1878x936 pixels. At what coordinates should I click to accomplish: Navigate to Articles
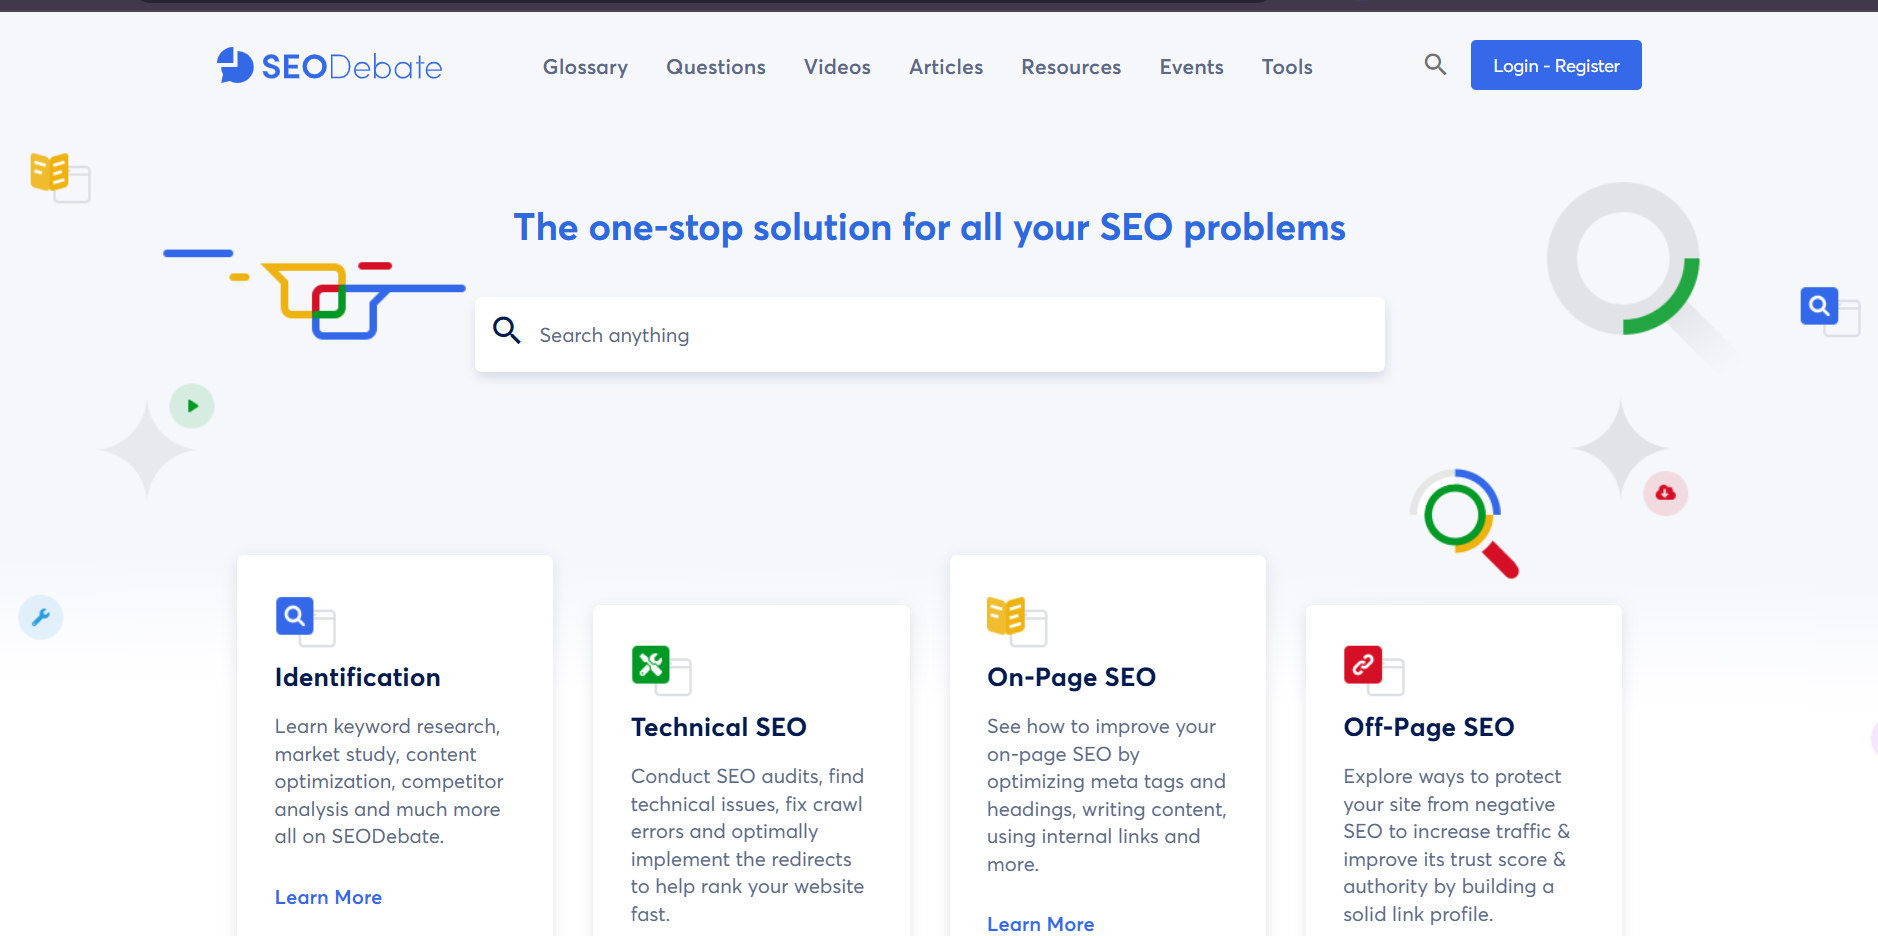[x=946, y=67]
